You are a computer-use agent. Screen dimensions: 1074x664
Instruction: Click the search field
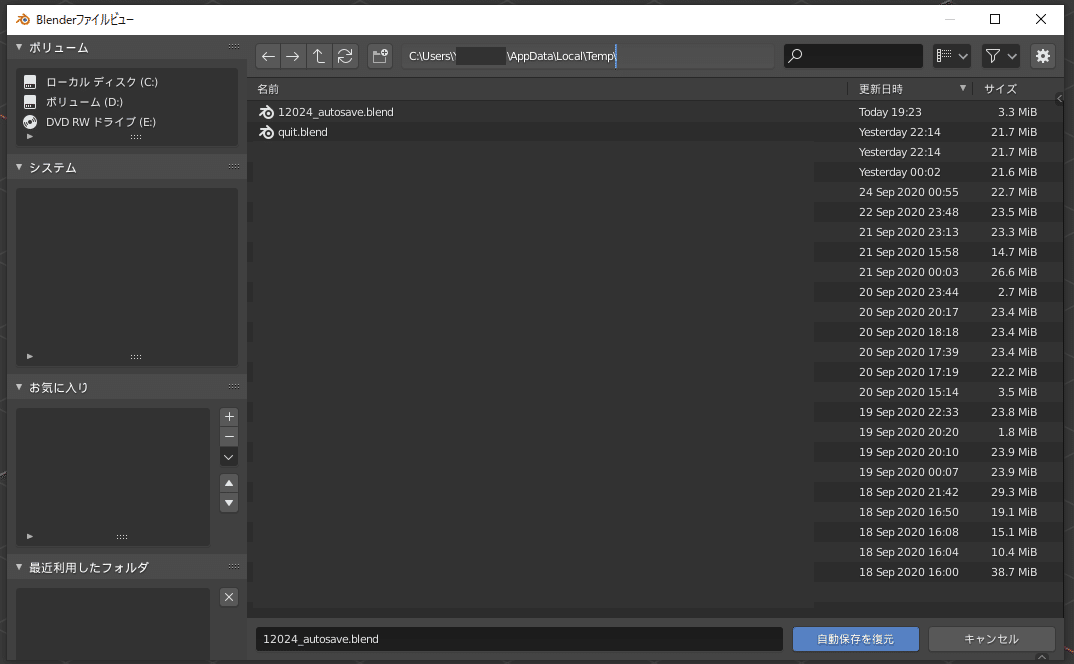point(853,56)
